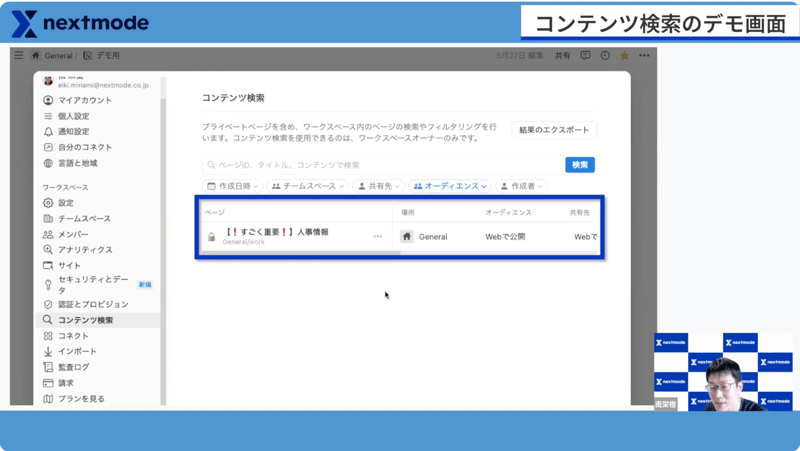The image size is (800, 451).
Task: Click the 請求 credit card icon
Action: point(48,383)
